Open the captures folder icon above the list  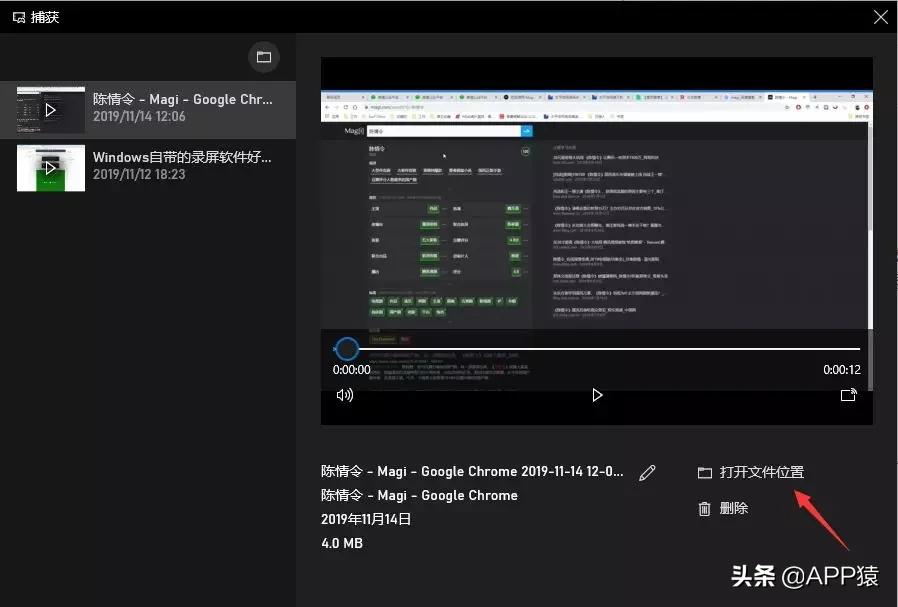264,57
